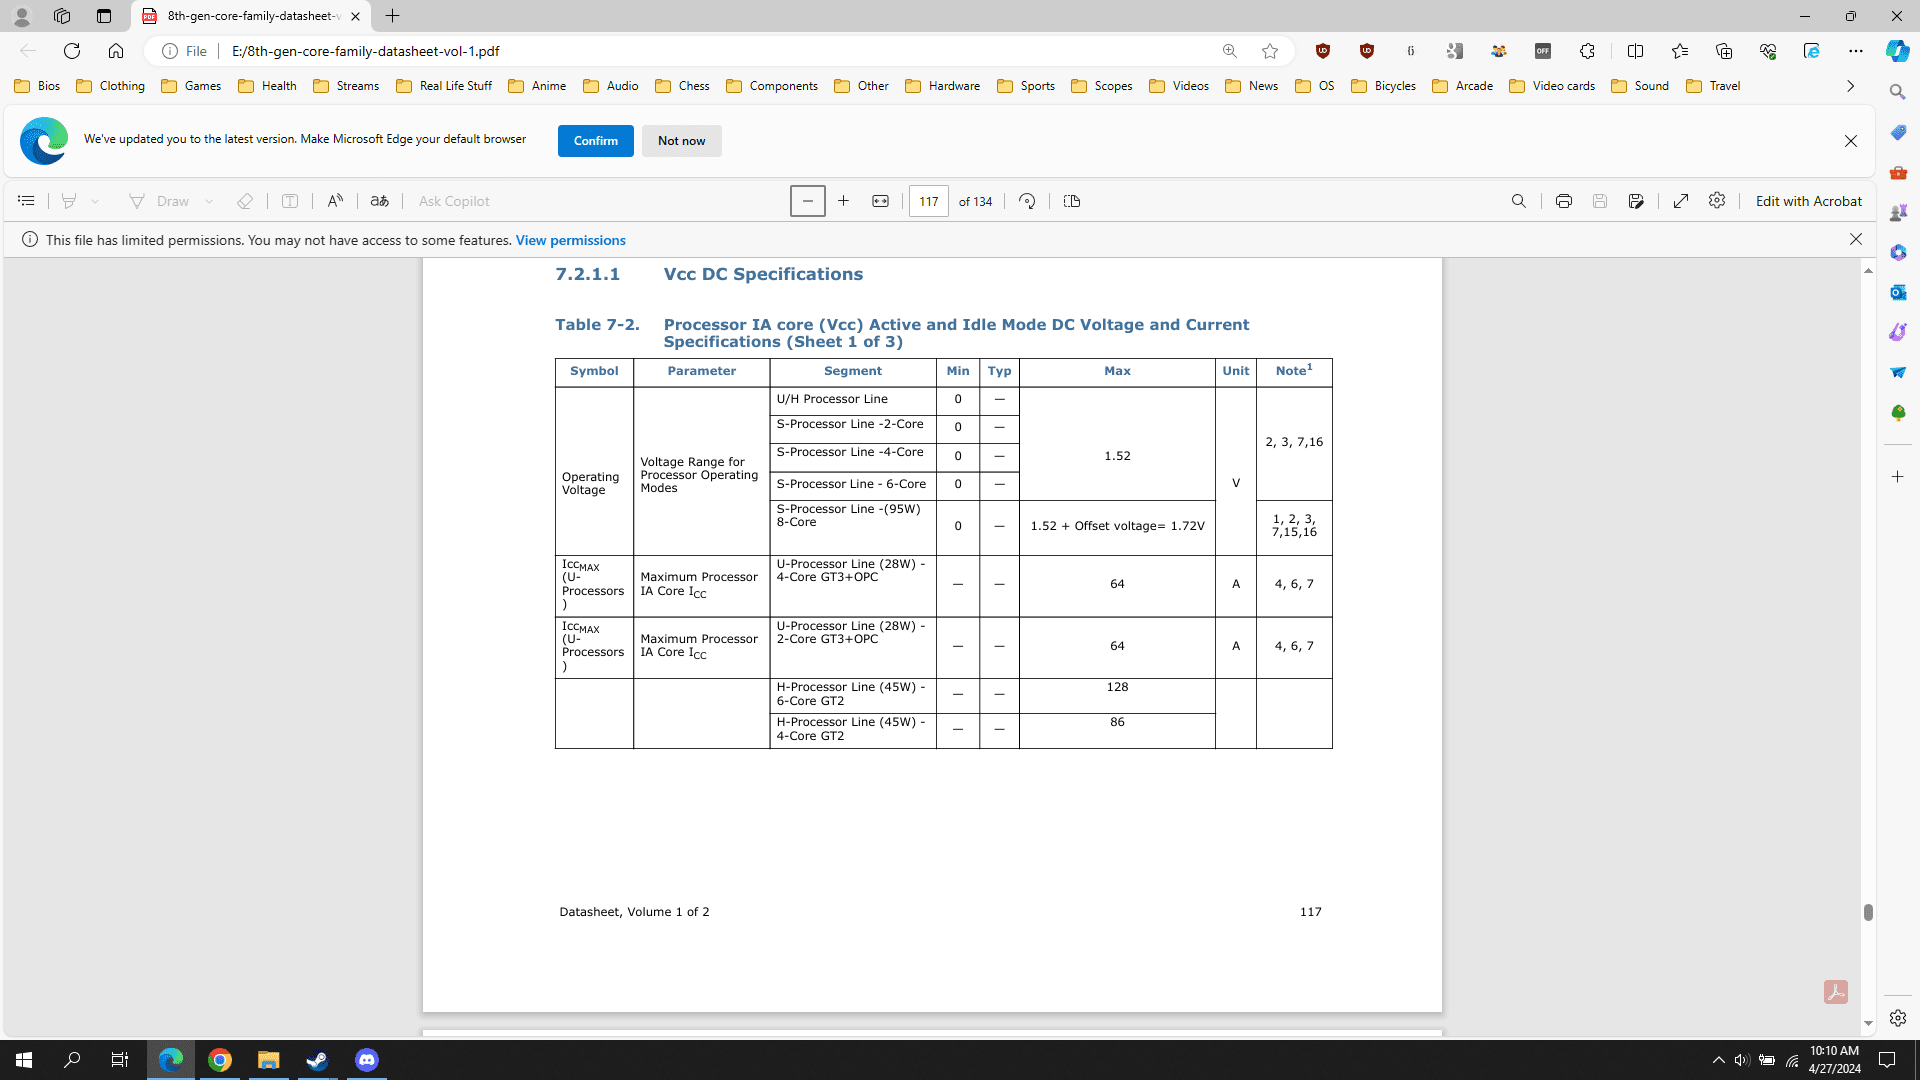Customize sidebar with plus icon

pyautogui.click(x=1898, y=477)
